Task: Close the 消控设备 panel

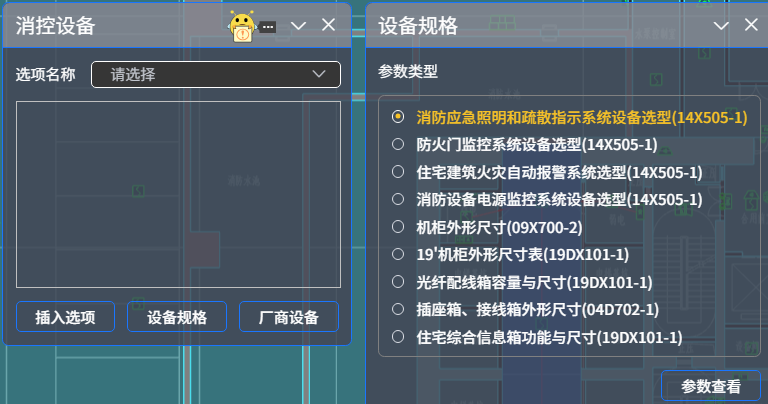Action: coord(328,26)
